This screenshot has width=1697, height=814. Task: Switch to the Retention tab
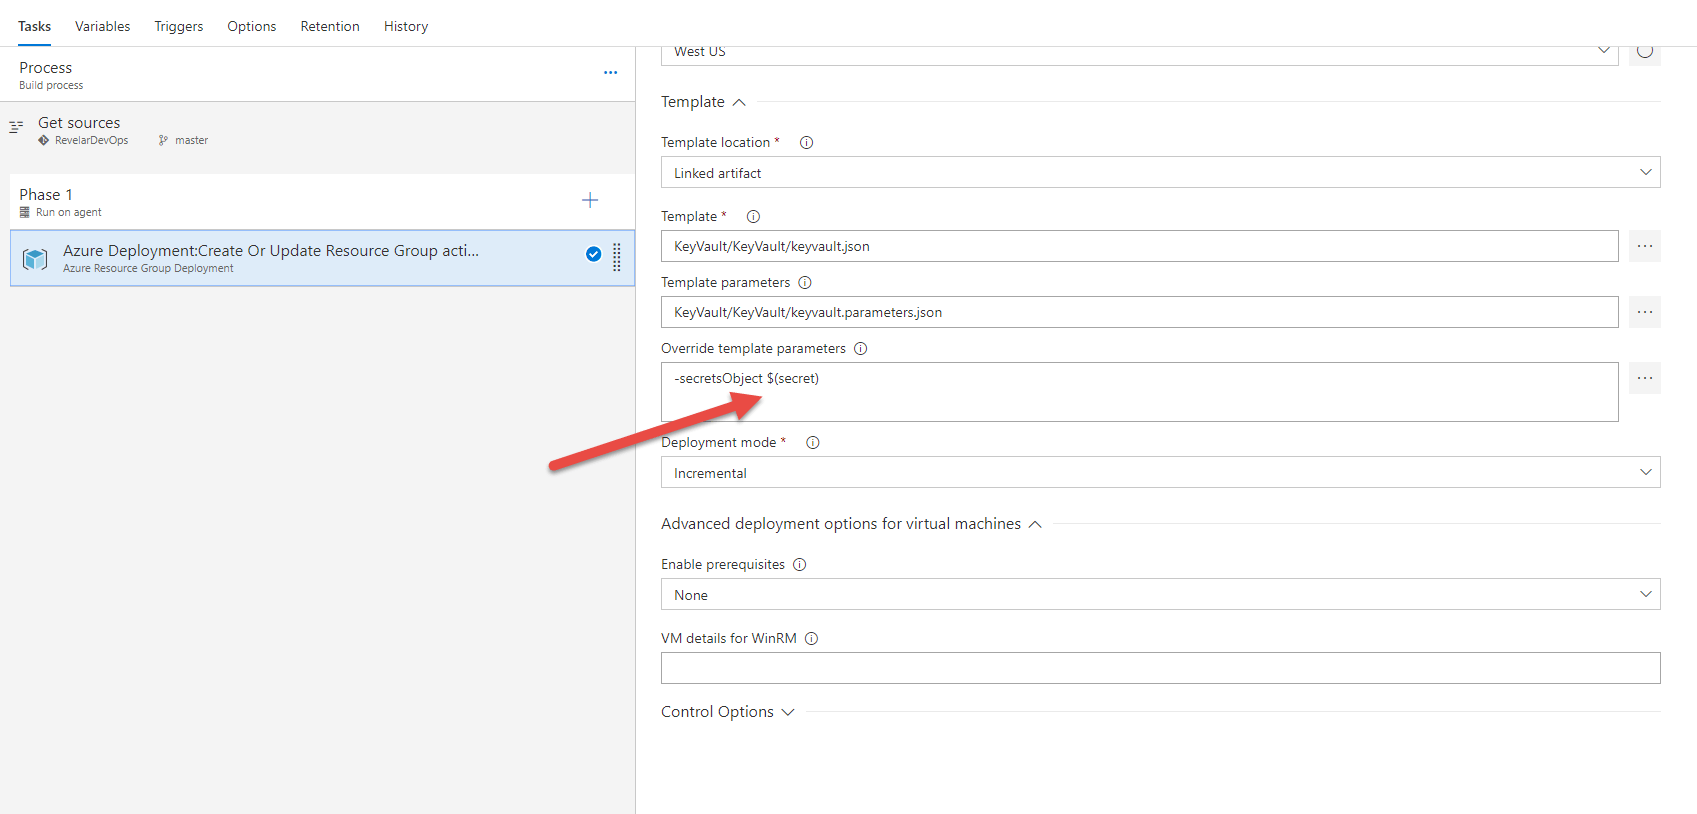click(x=330, y=26)
